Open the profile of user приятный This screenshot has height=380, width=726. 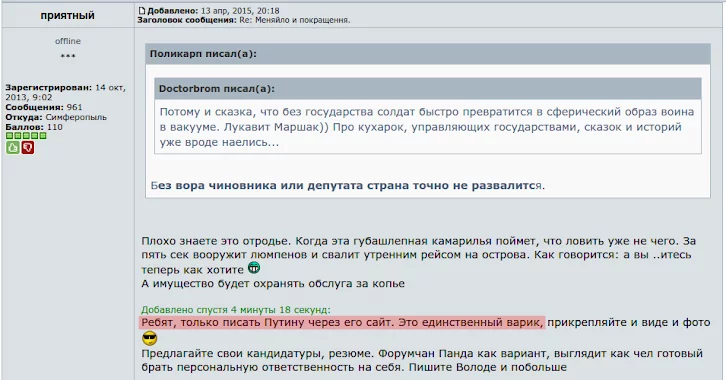[x=68, y=15]
